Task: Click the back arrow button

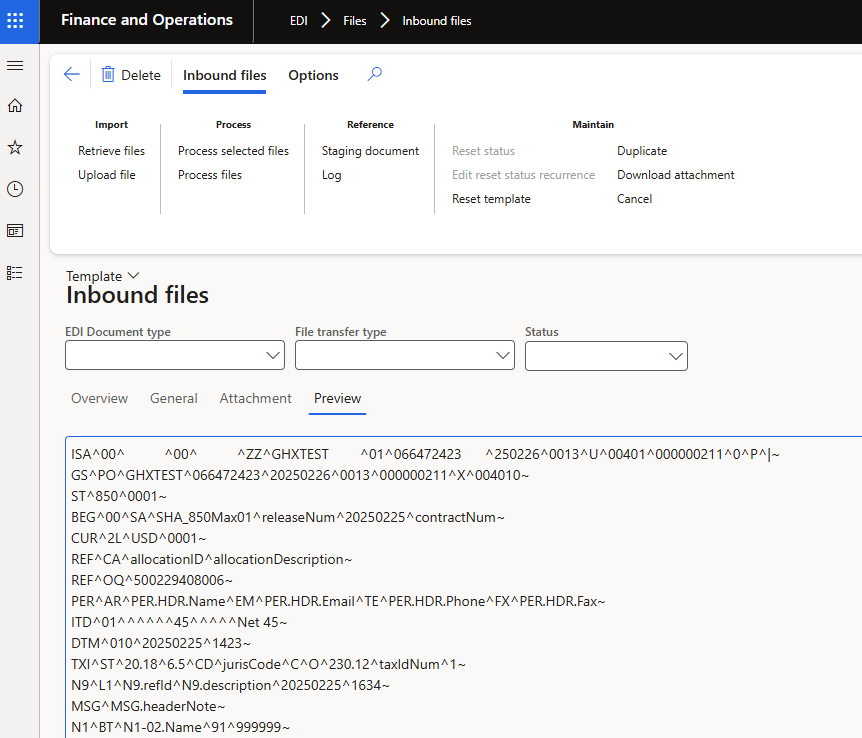Action: click(x=71, y=75)
